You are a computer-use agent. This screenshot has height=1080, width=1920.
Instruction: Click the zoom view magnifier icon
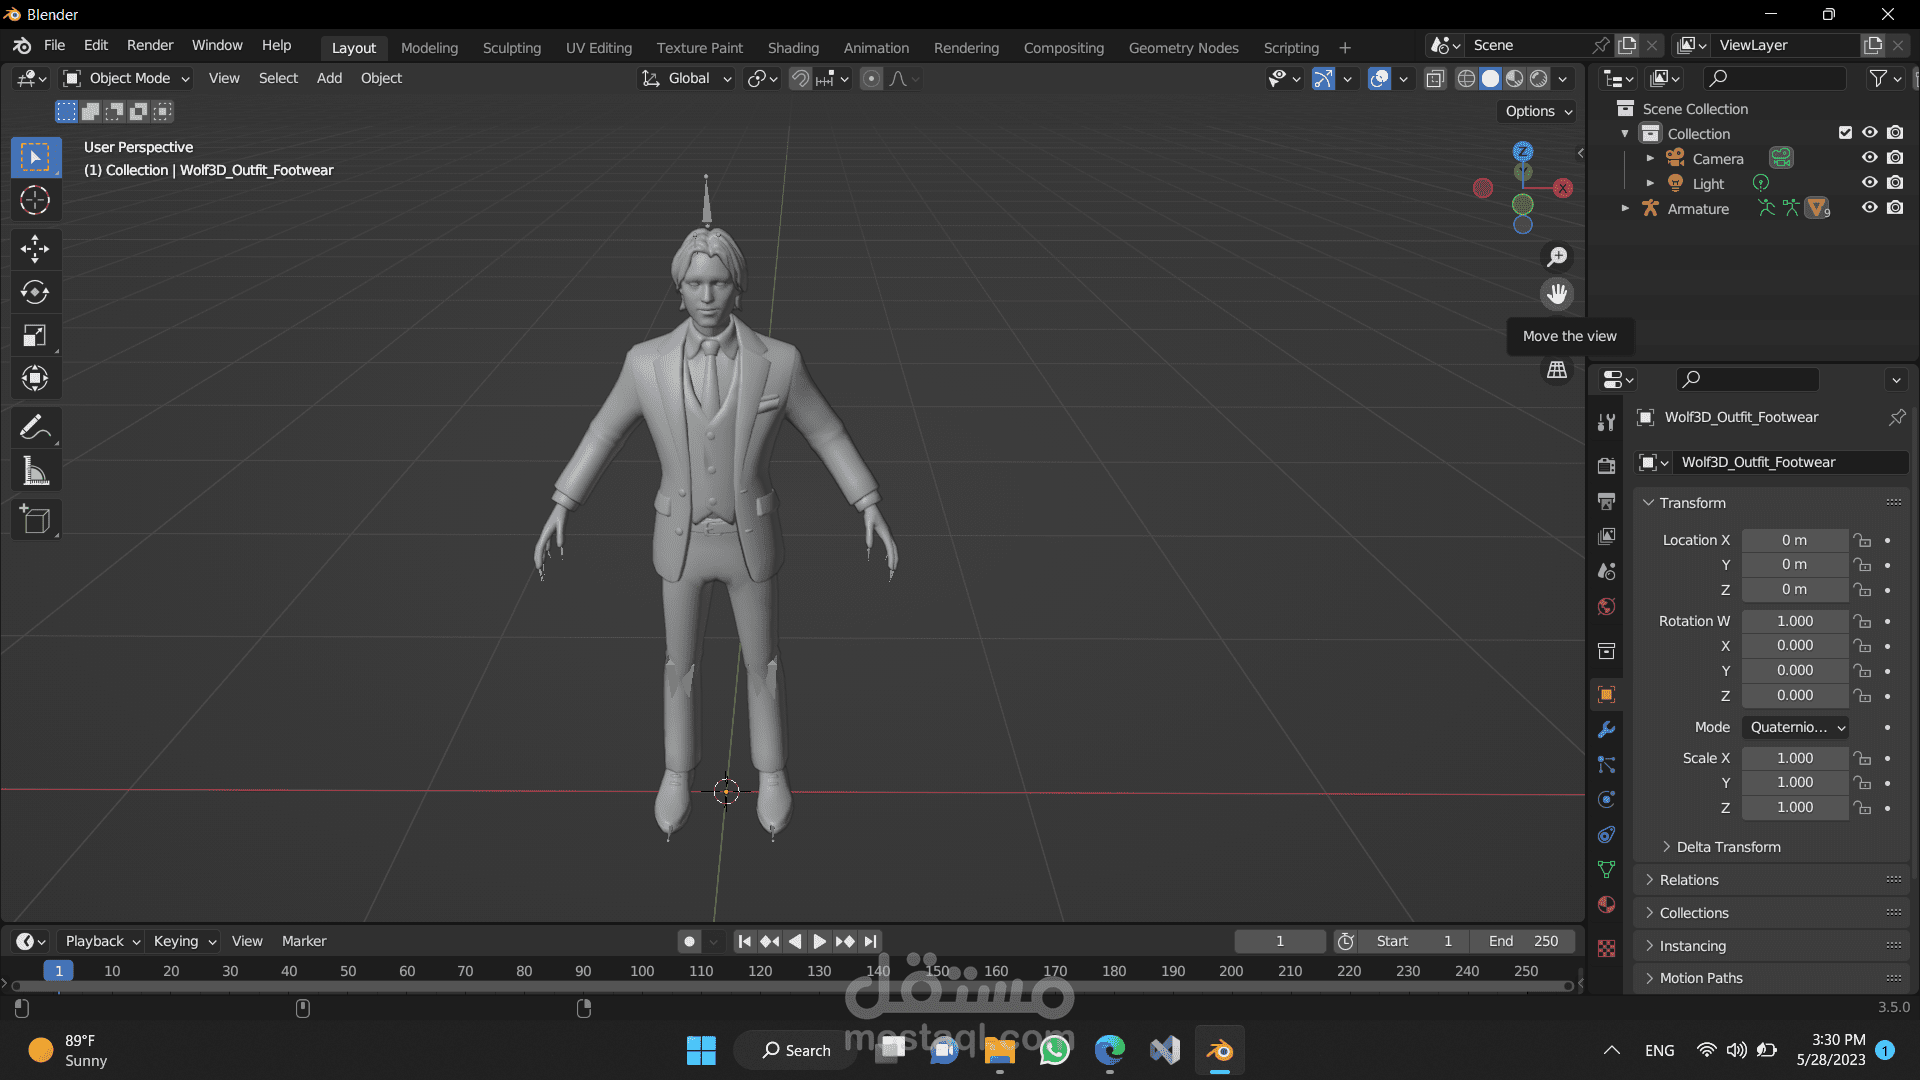(x=1557, y=257)
